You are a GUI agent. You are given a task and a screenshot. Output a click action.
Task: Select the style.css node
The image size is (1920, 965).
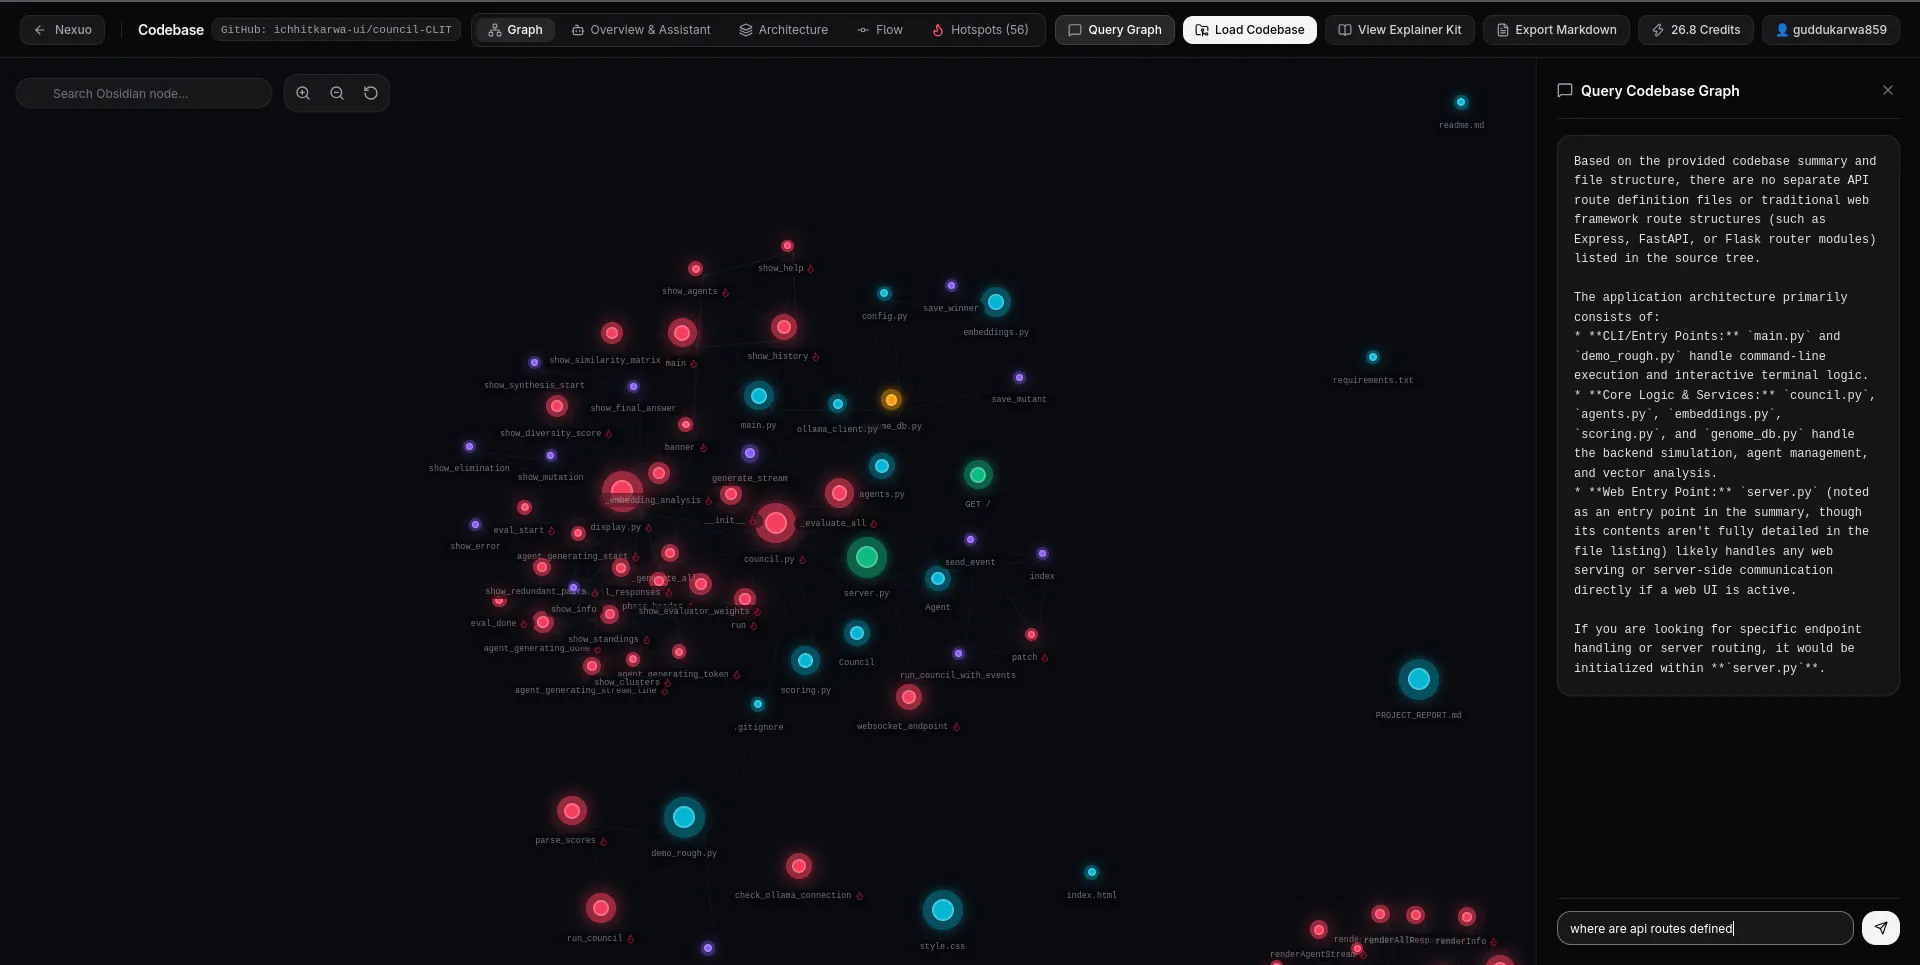coord(943,910)
